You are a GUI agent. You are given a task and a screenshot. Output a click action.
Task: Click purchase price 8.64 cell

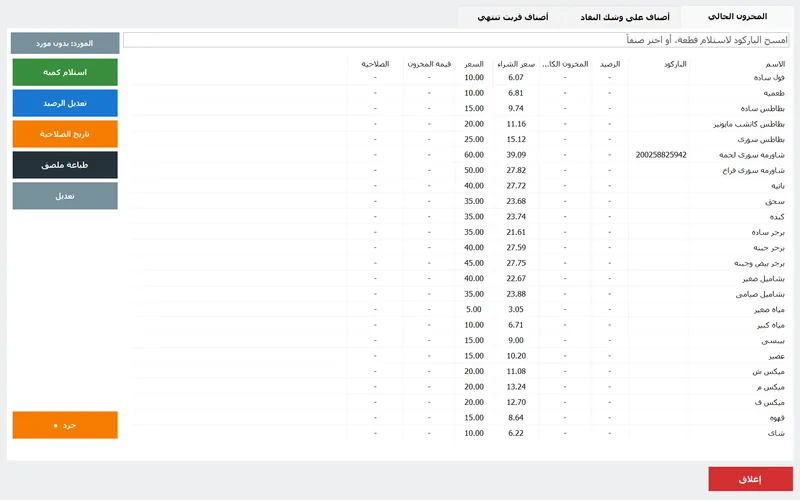(516, 417)
